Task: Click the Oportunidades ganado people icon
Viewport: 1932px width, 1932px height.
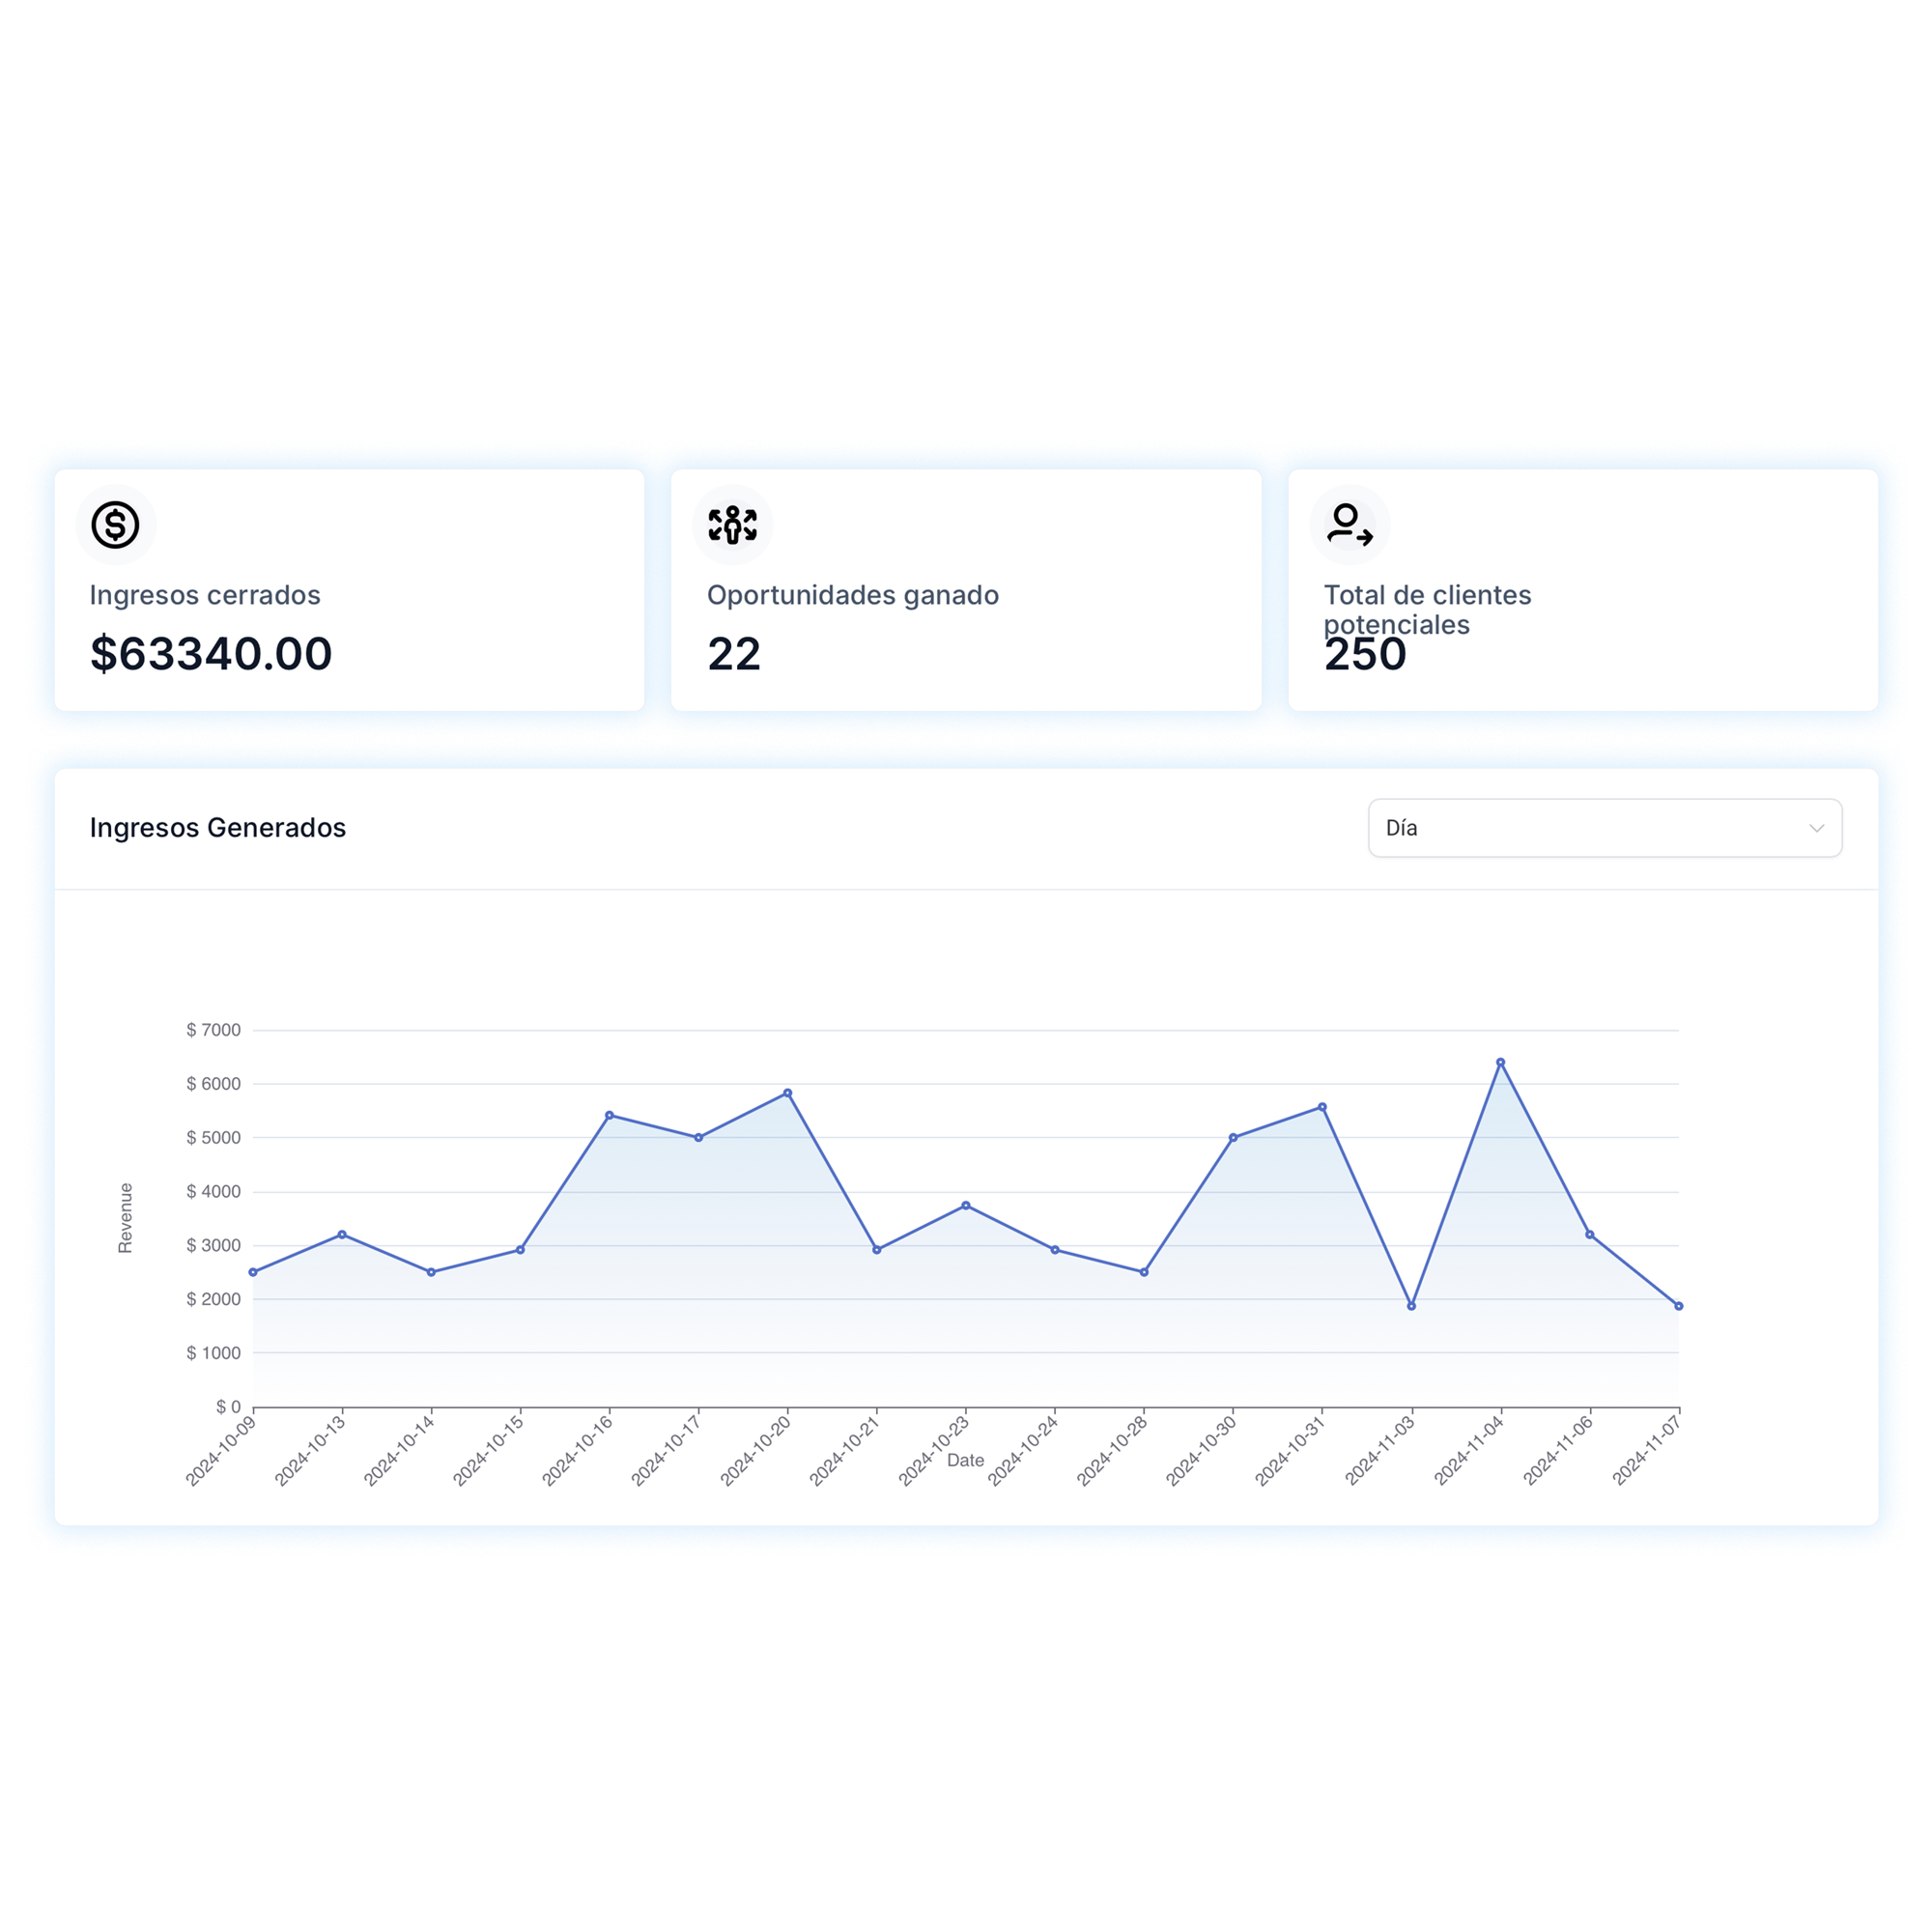Action: tap(732, 524)
